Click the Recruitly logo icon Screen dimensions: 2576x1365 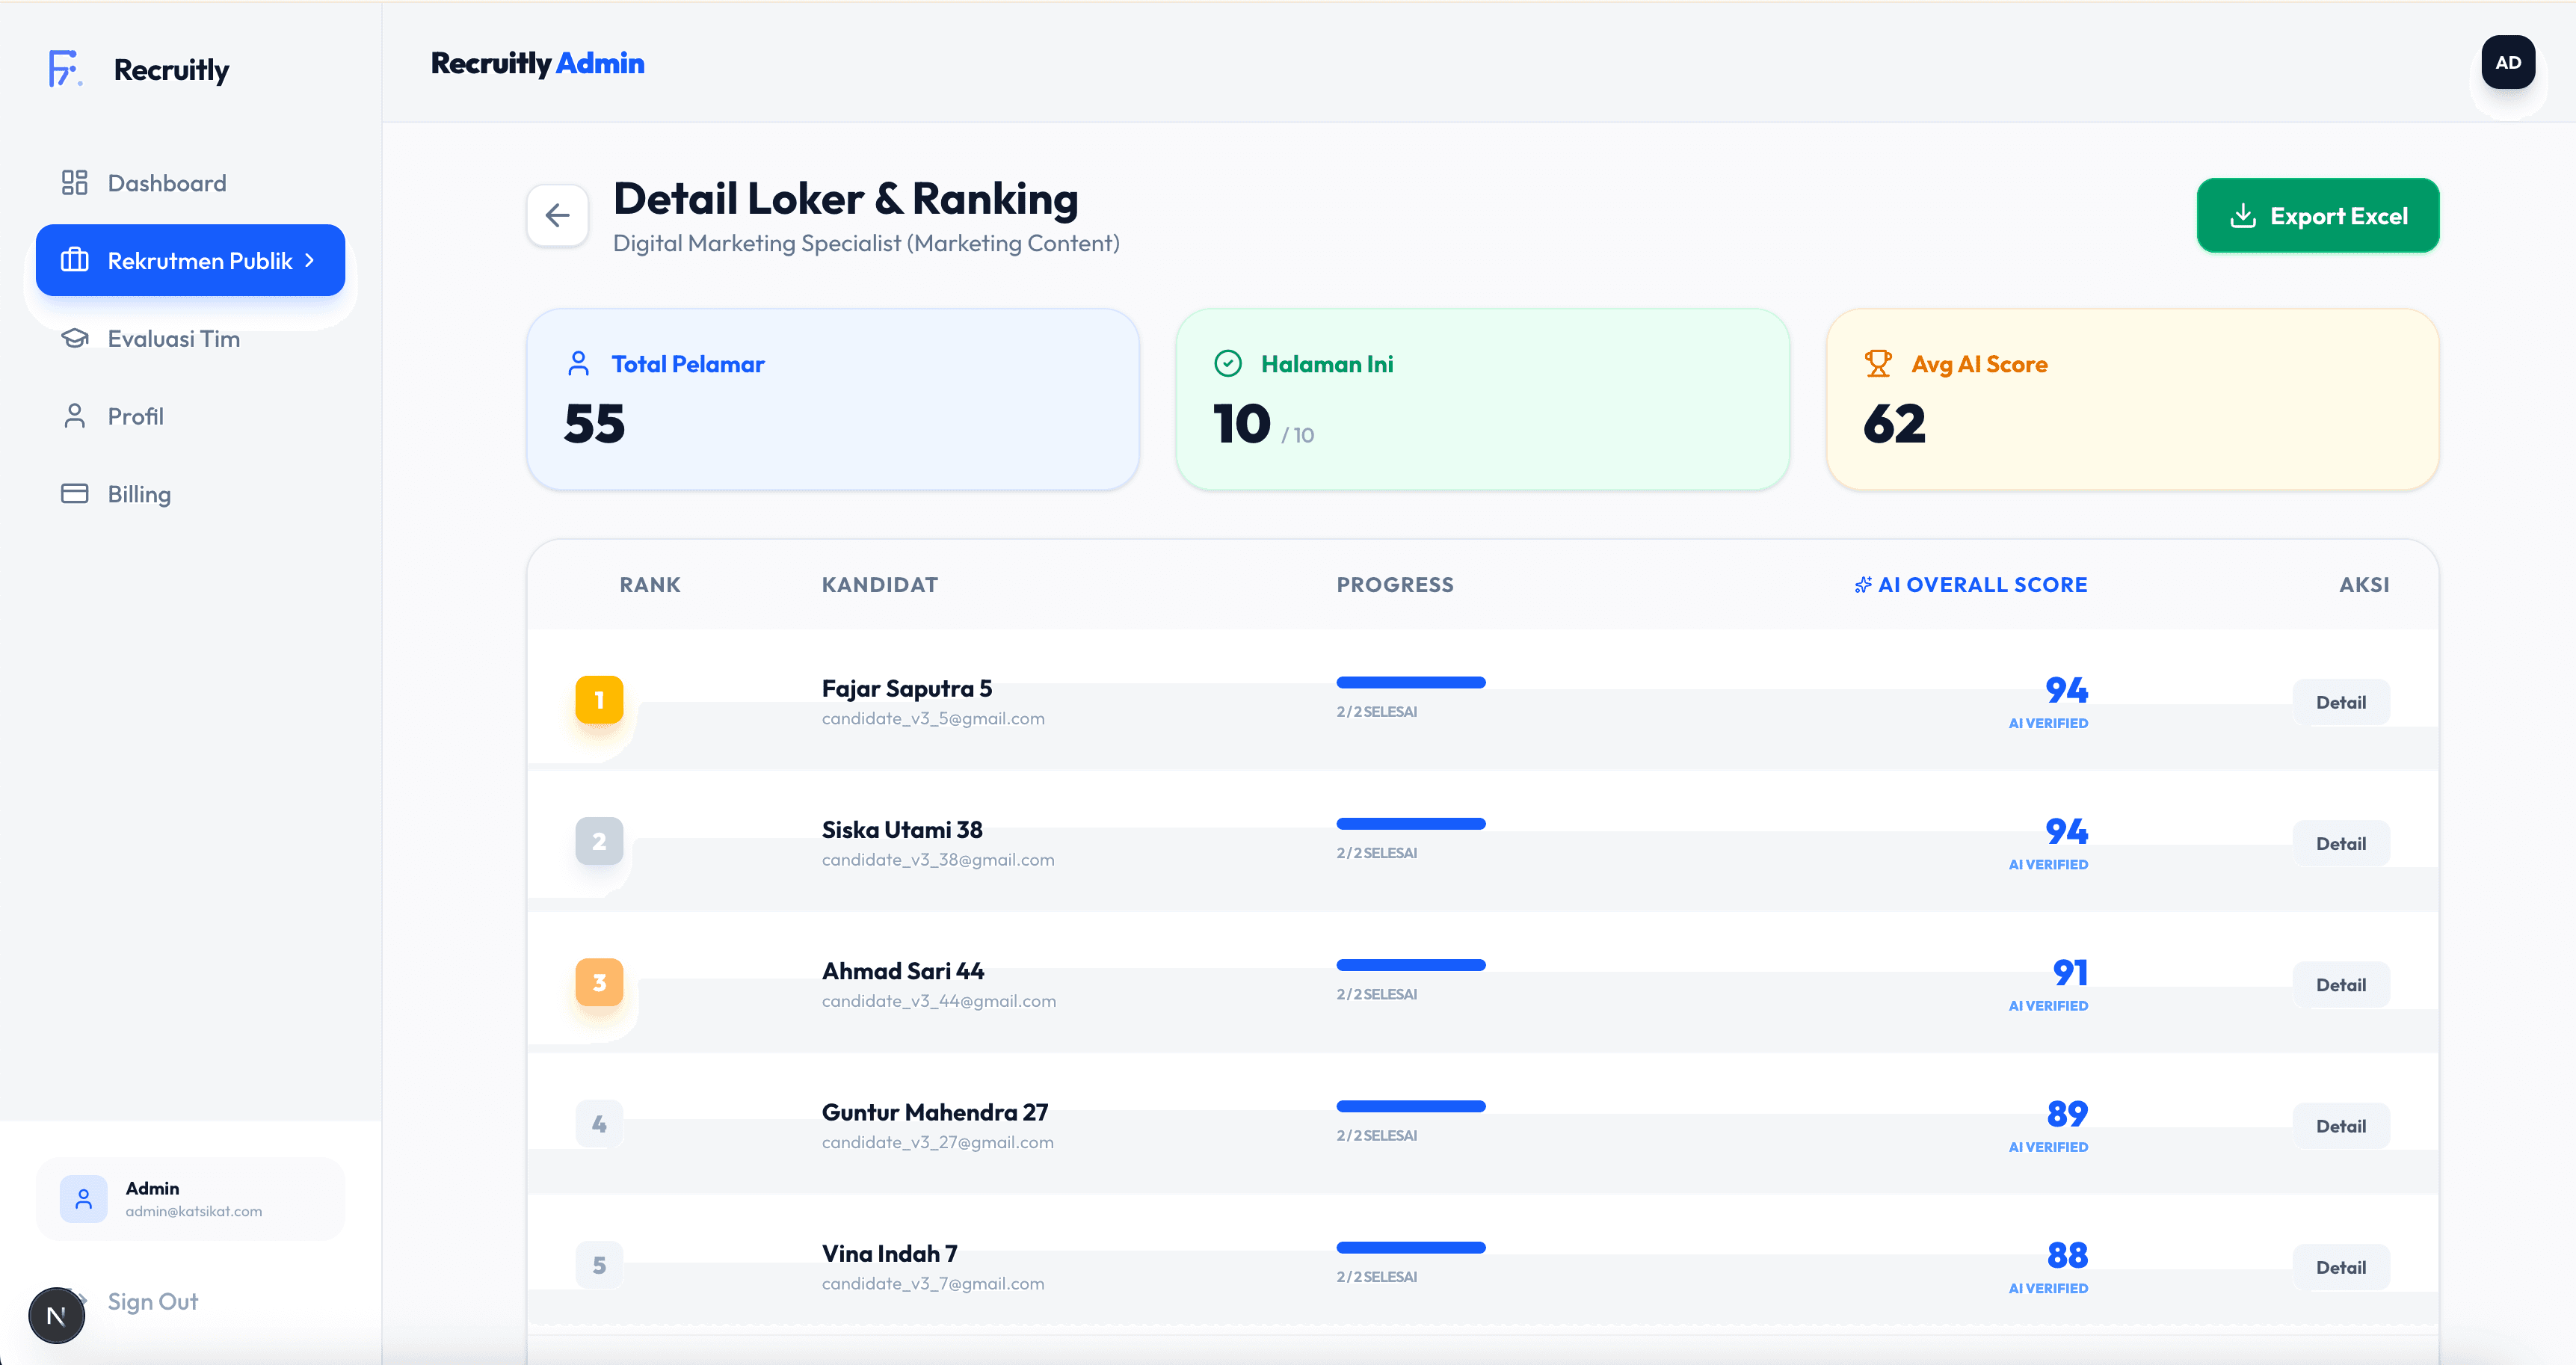coord(65,69)
